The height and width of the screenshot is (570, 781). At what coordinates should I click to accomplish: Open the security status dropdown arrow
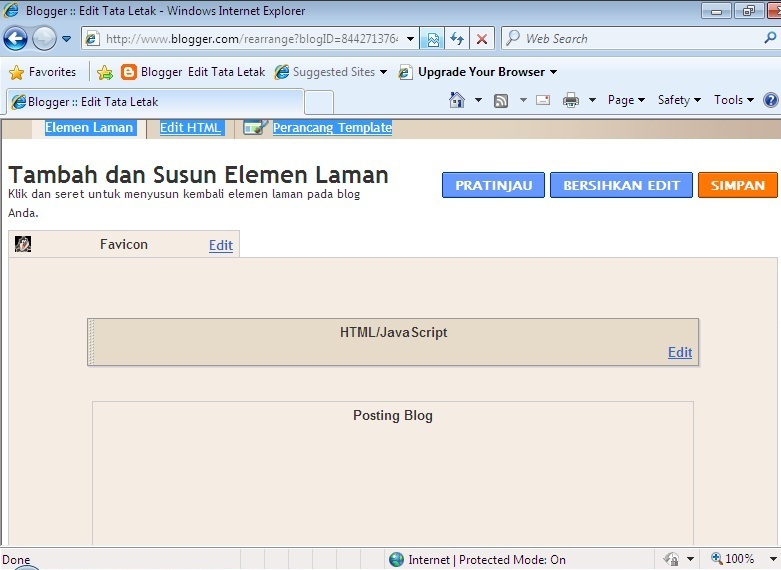[x=690, y=559]
